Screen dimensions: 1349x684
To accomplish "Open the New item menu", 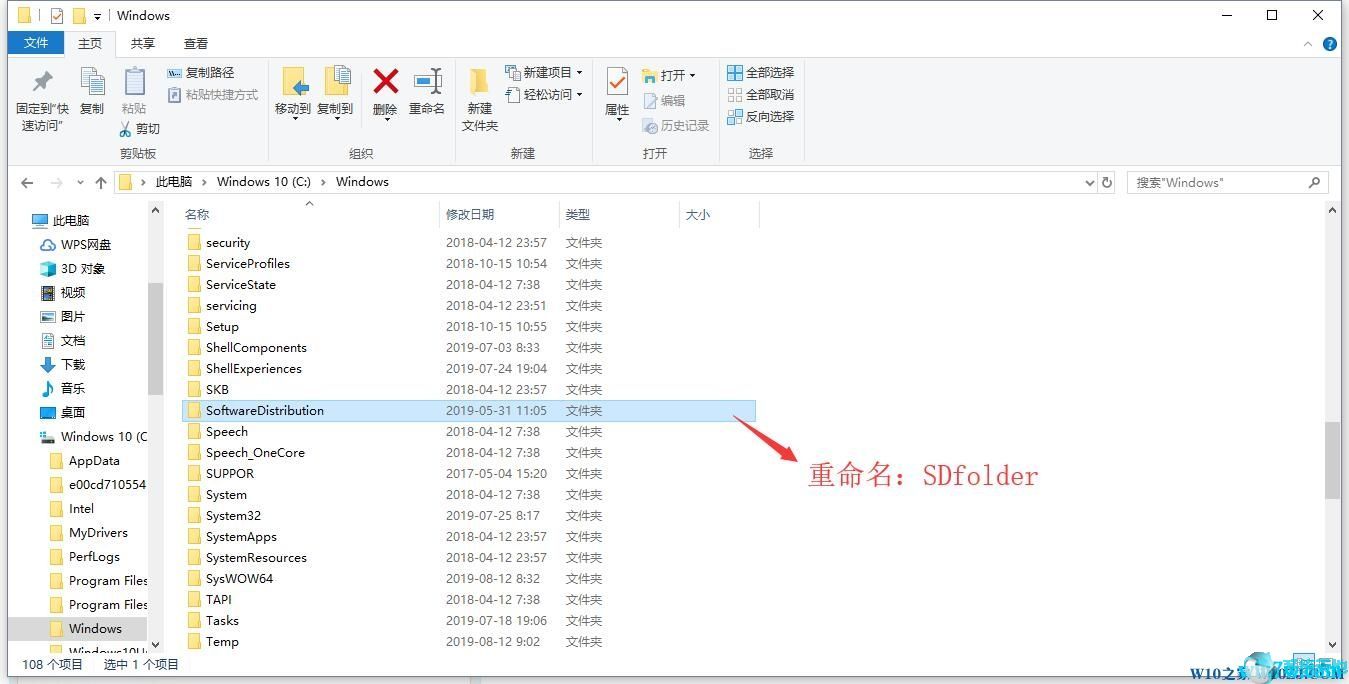I will pyautogui.click(x=544, y=73).
